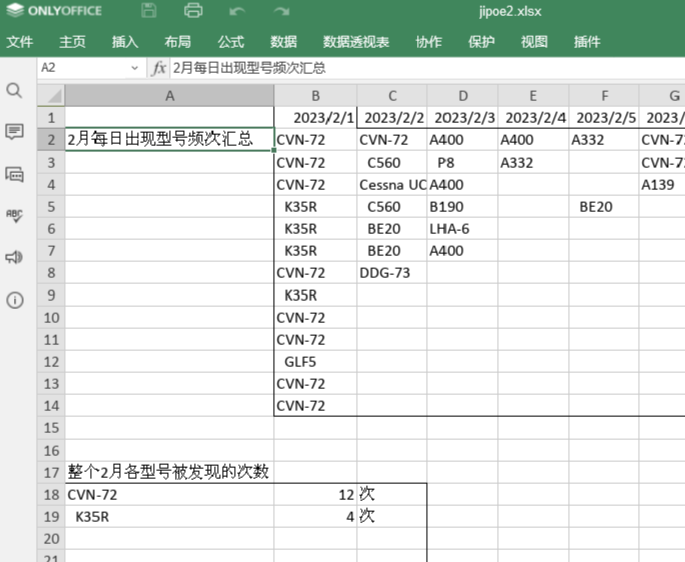Image resolution: width=685 pixels, height=562 pixels.
Task: Select column F header
Action: tap(604, 96)
